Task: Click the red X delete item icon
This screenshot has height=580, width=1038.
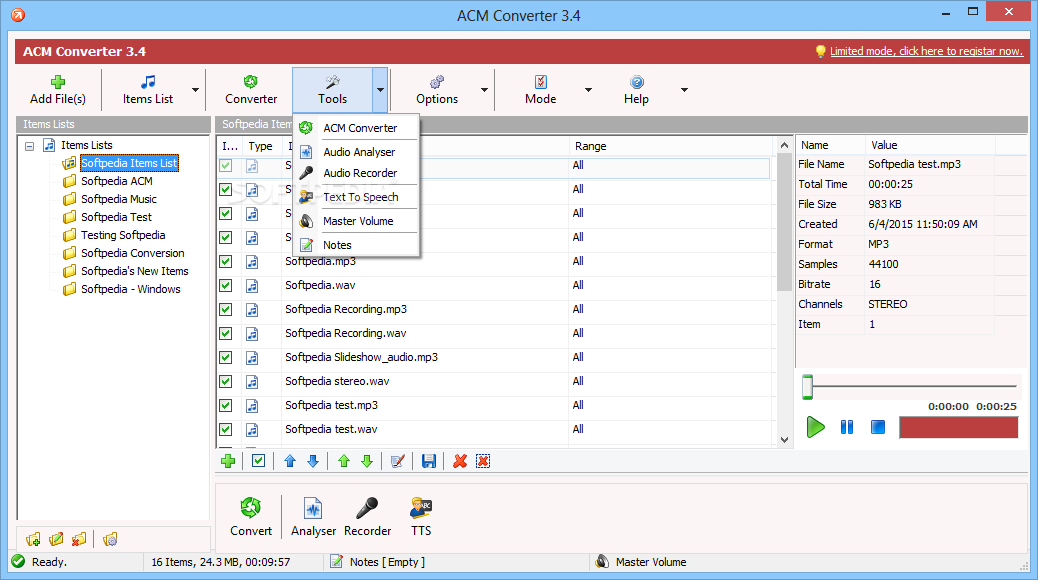Action: pyautogui.click(x=460, y=461)
